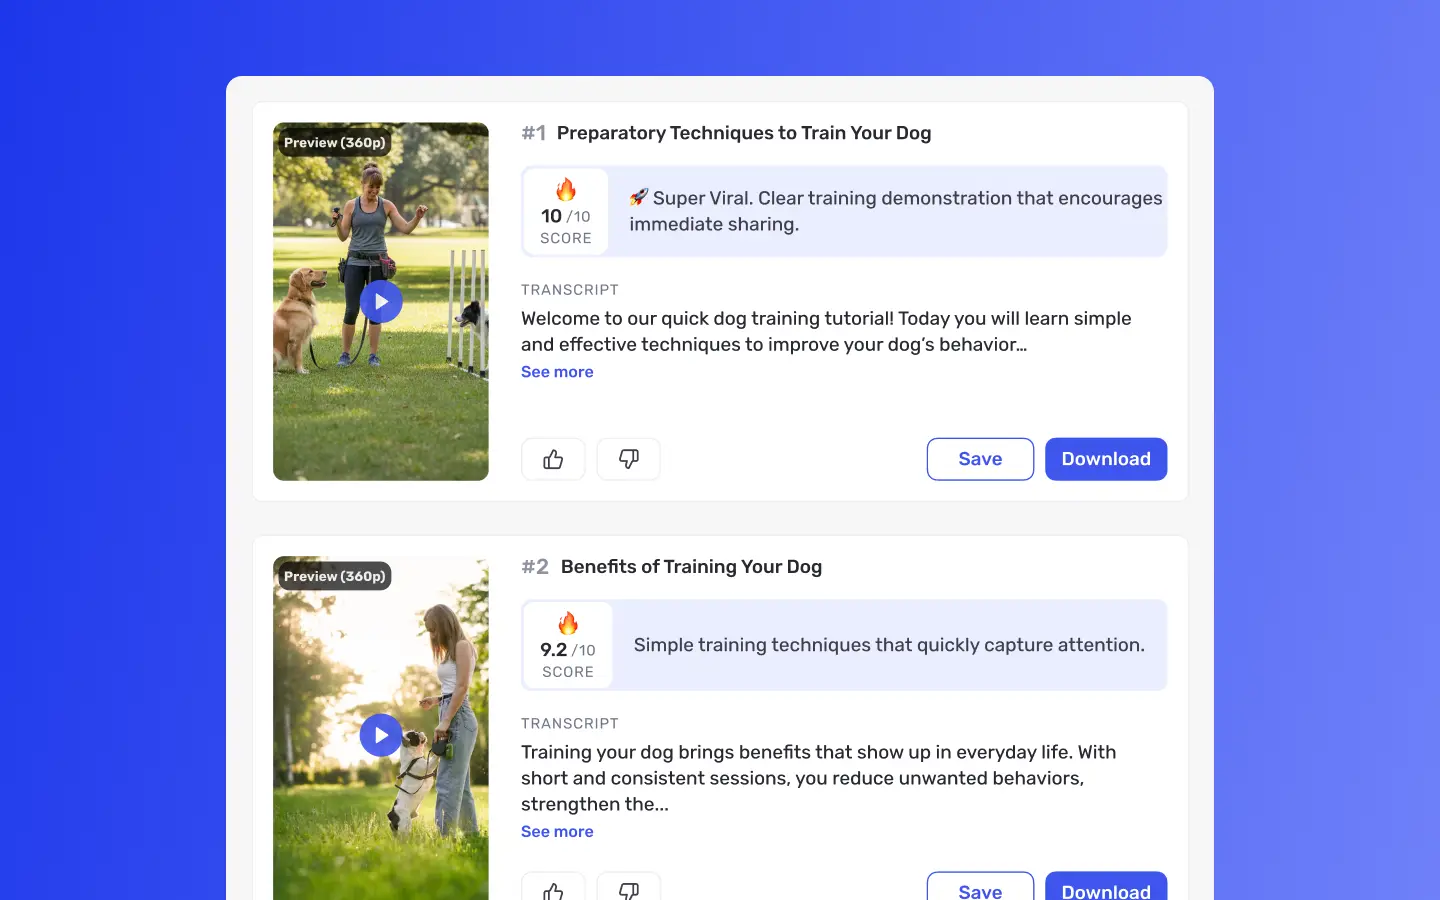
Task: Click the flame icon above 9.2 score
Action: [568, 623]
